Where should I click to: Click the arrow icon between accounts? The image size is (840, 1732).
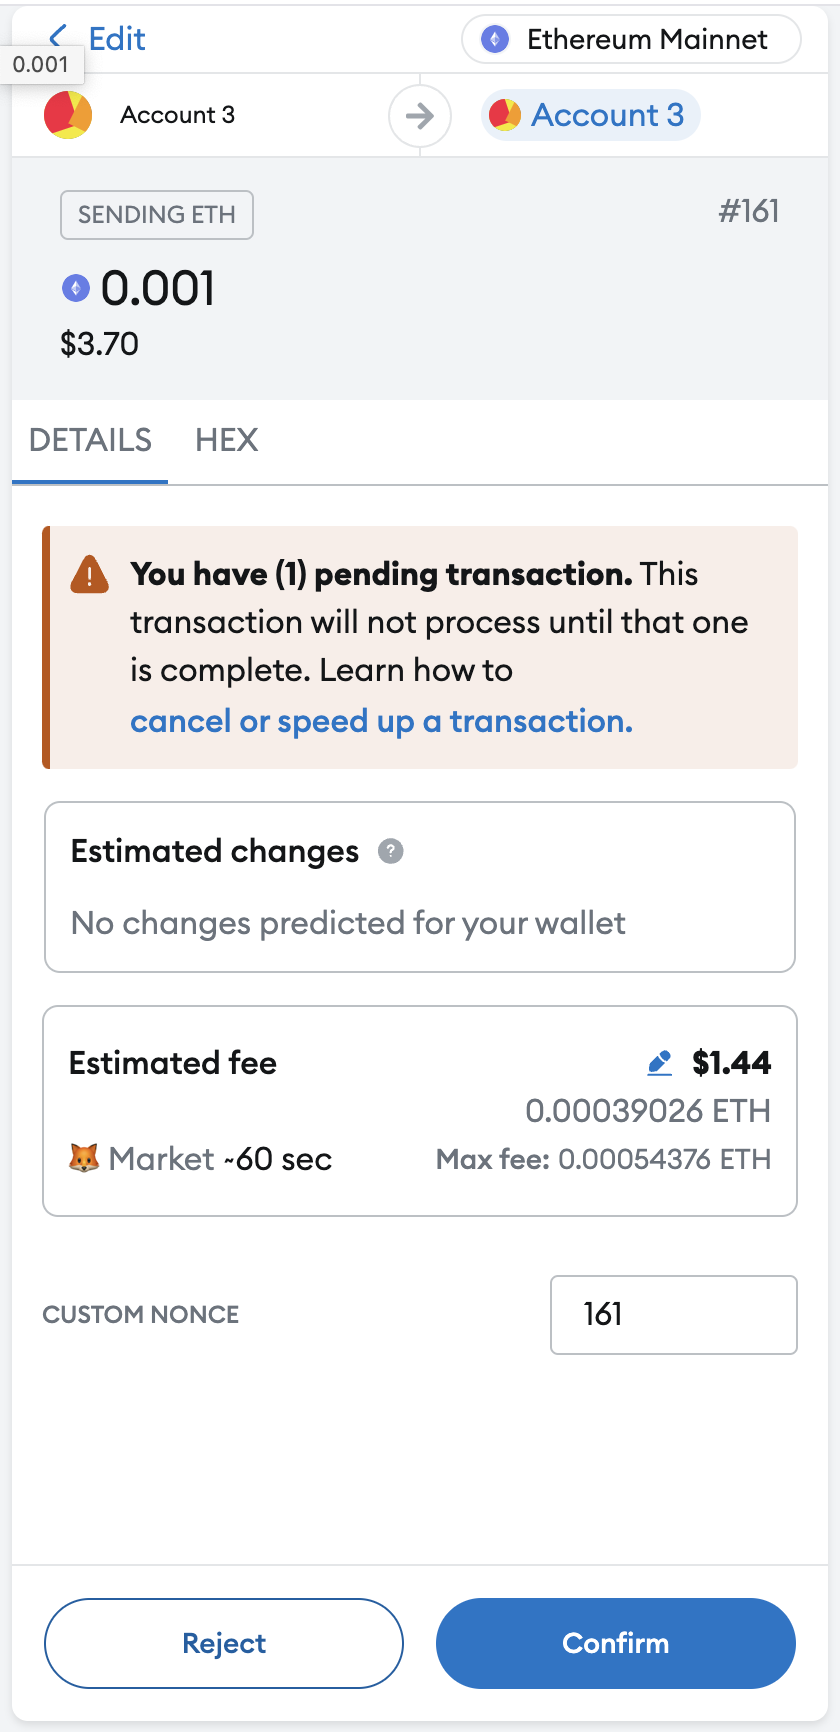pos(420,116)
